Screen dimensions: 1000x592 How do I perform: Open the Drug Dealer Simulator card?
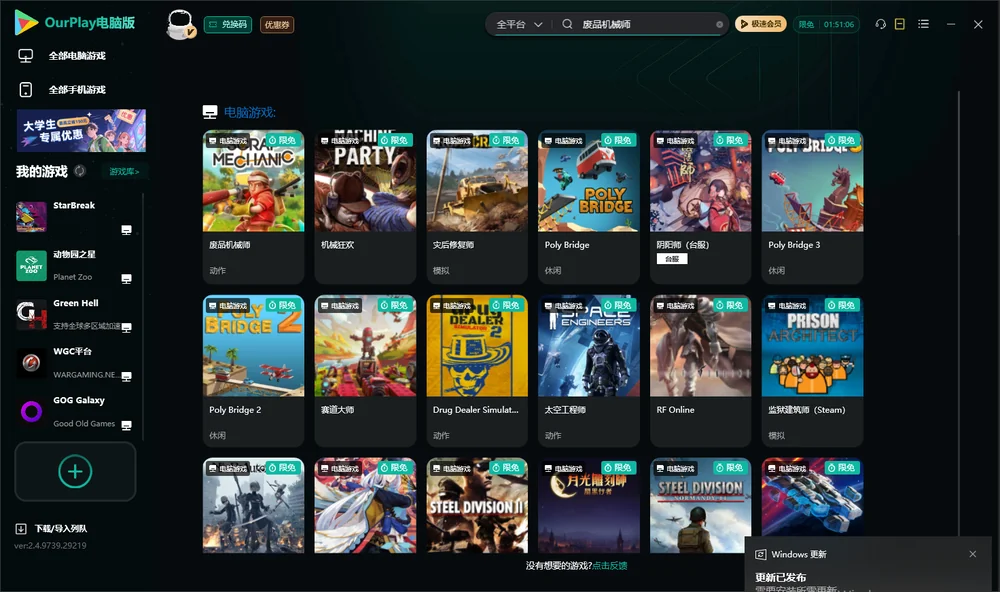click(x=477, y=371)
